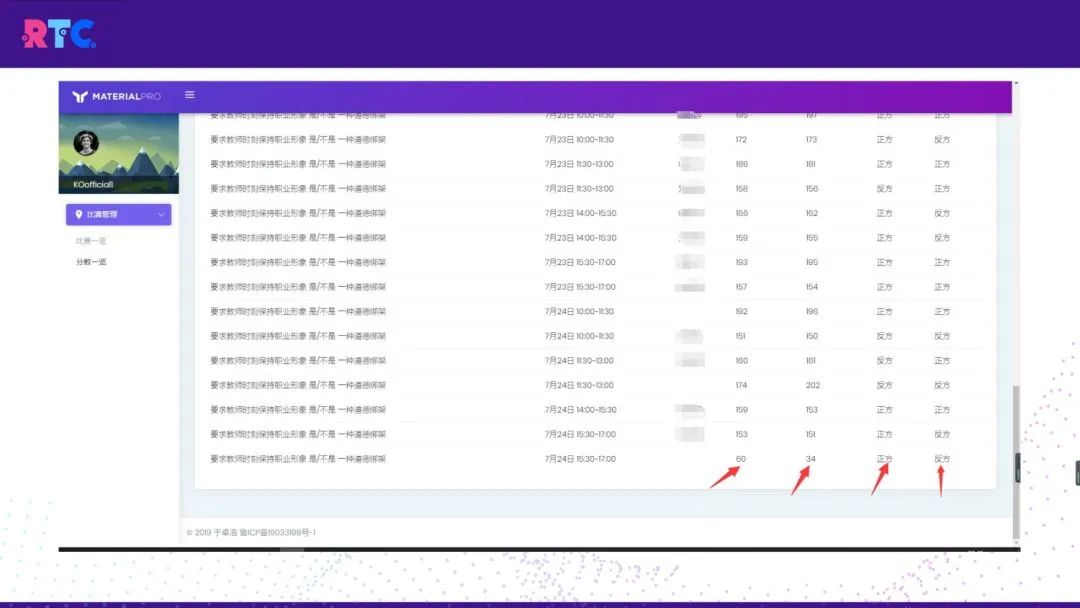Screen dimensions: 1080x608
Task: Click the MATERIALPRO brand text
Action: click(x=127, y=96)
